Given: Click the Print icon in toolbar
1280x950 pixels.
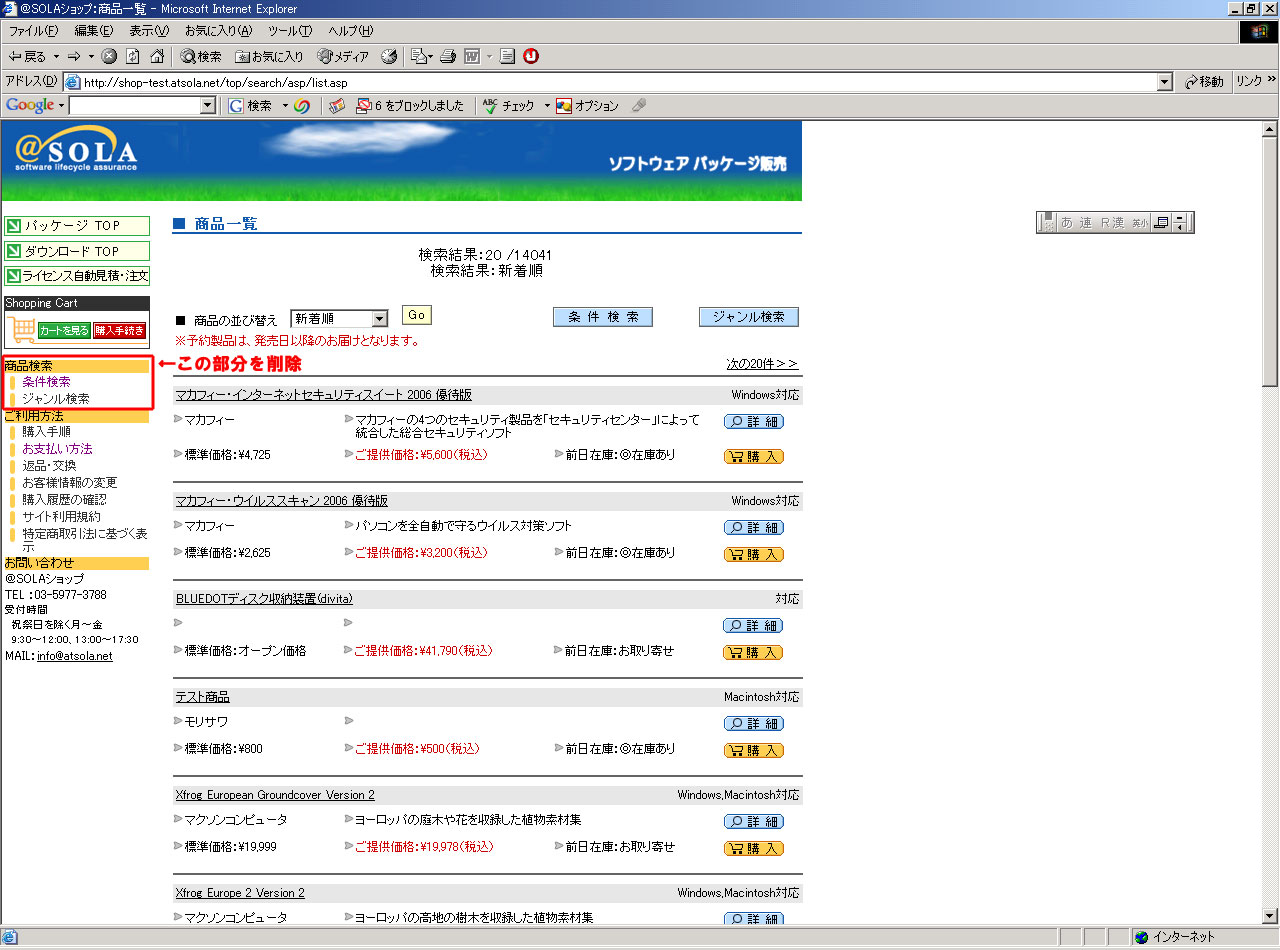Looking at the screenshot, I should 449,57.
